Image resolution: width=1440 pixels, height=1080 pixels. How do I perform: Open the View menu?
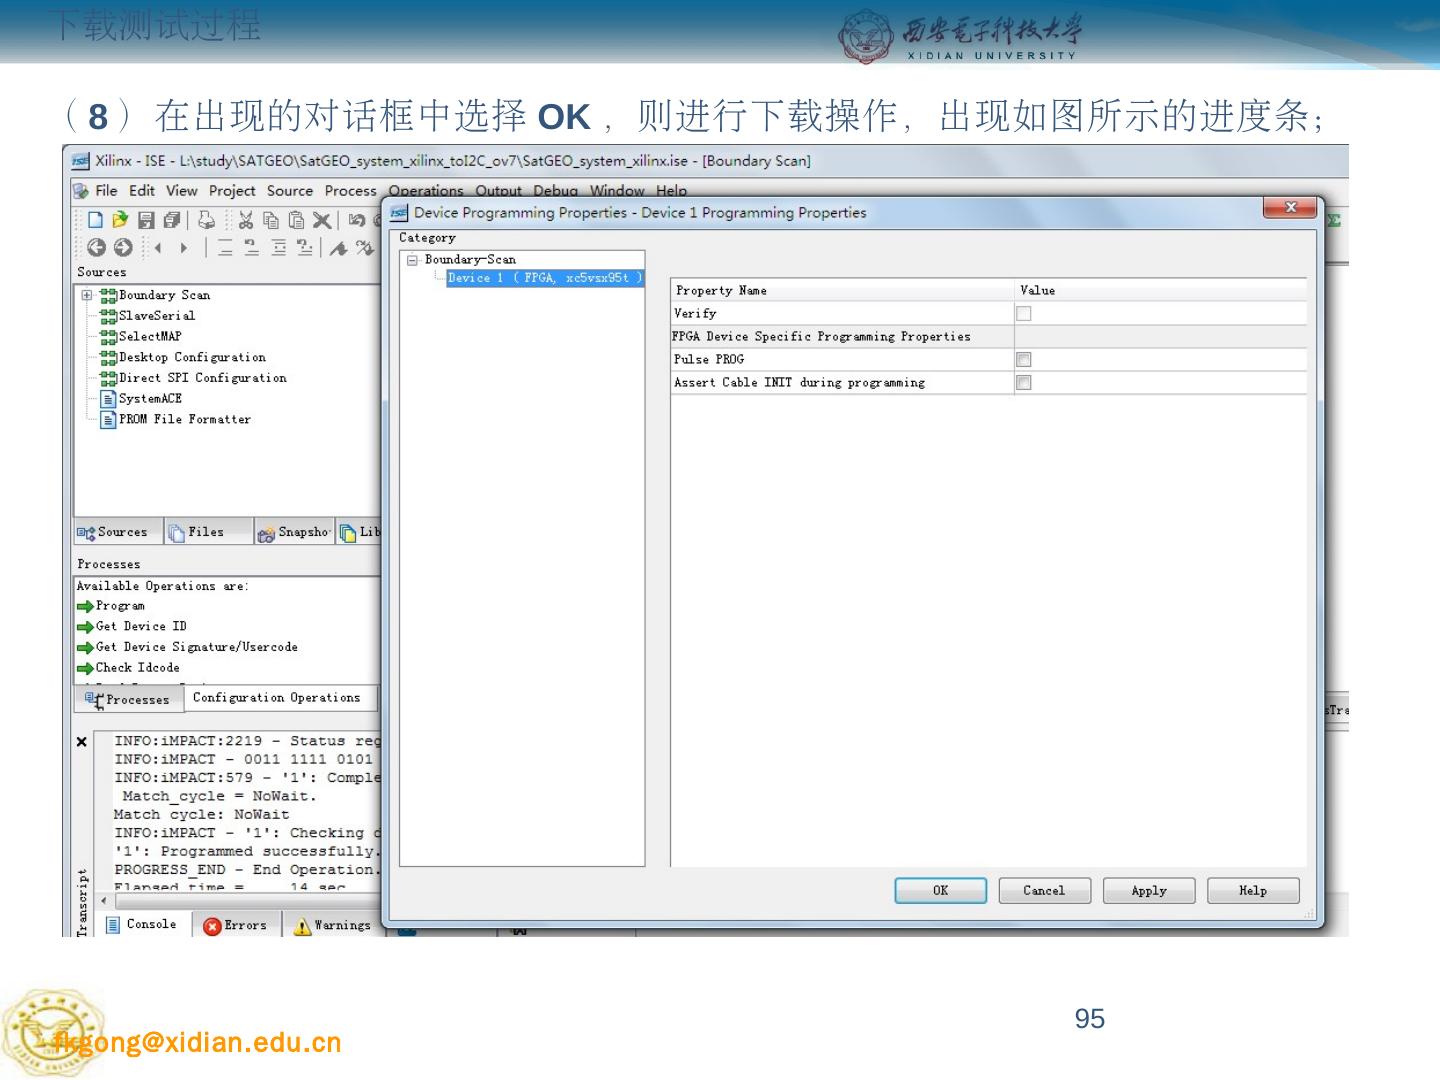(182, 191)
